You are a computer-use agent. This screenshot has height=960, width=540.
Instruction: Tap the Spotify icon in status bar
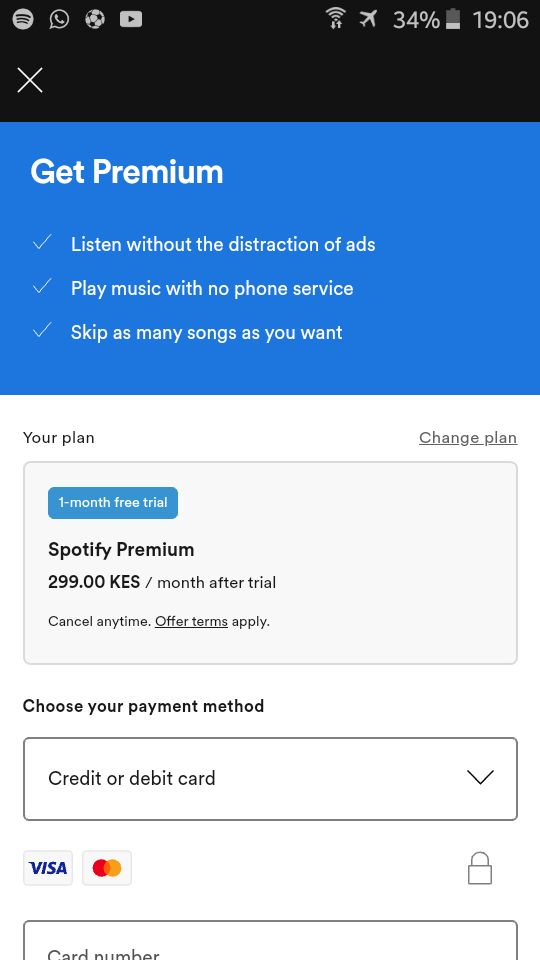[23, 20]
